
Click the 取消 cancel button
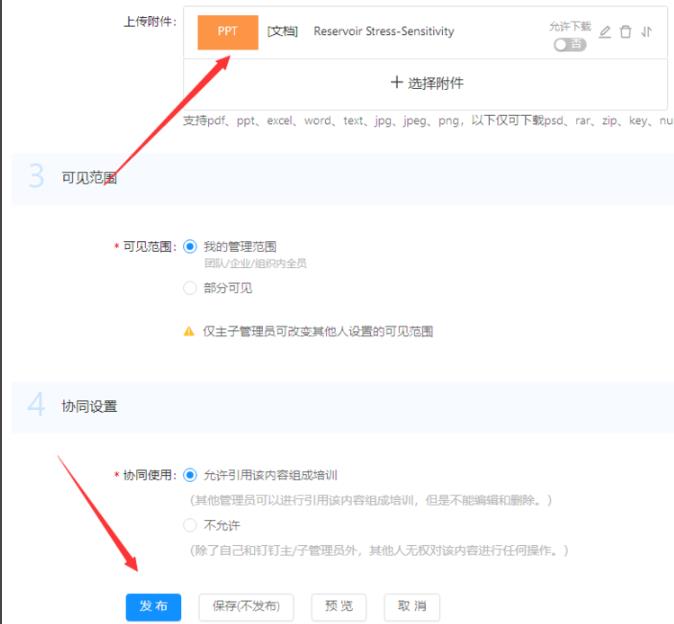(x=412, y=606)
